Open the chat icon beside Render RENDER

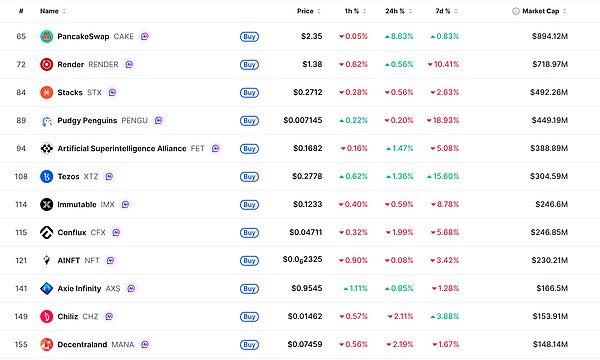pyautogui.click(x=129, y=64)
